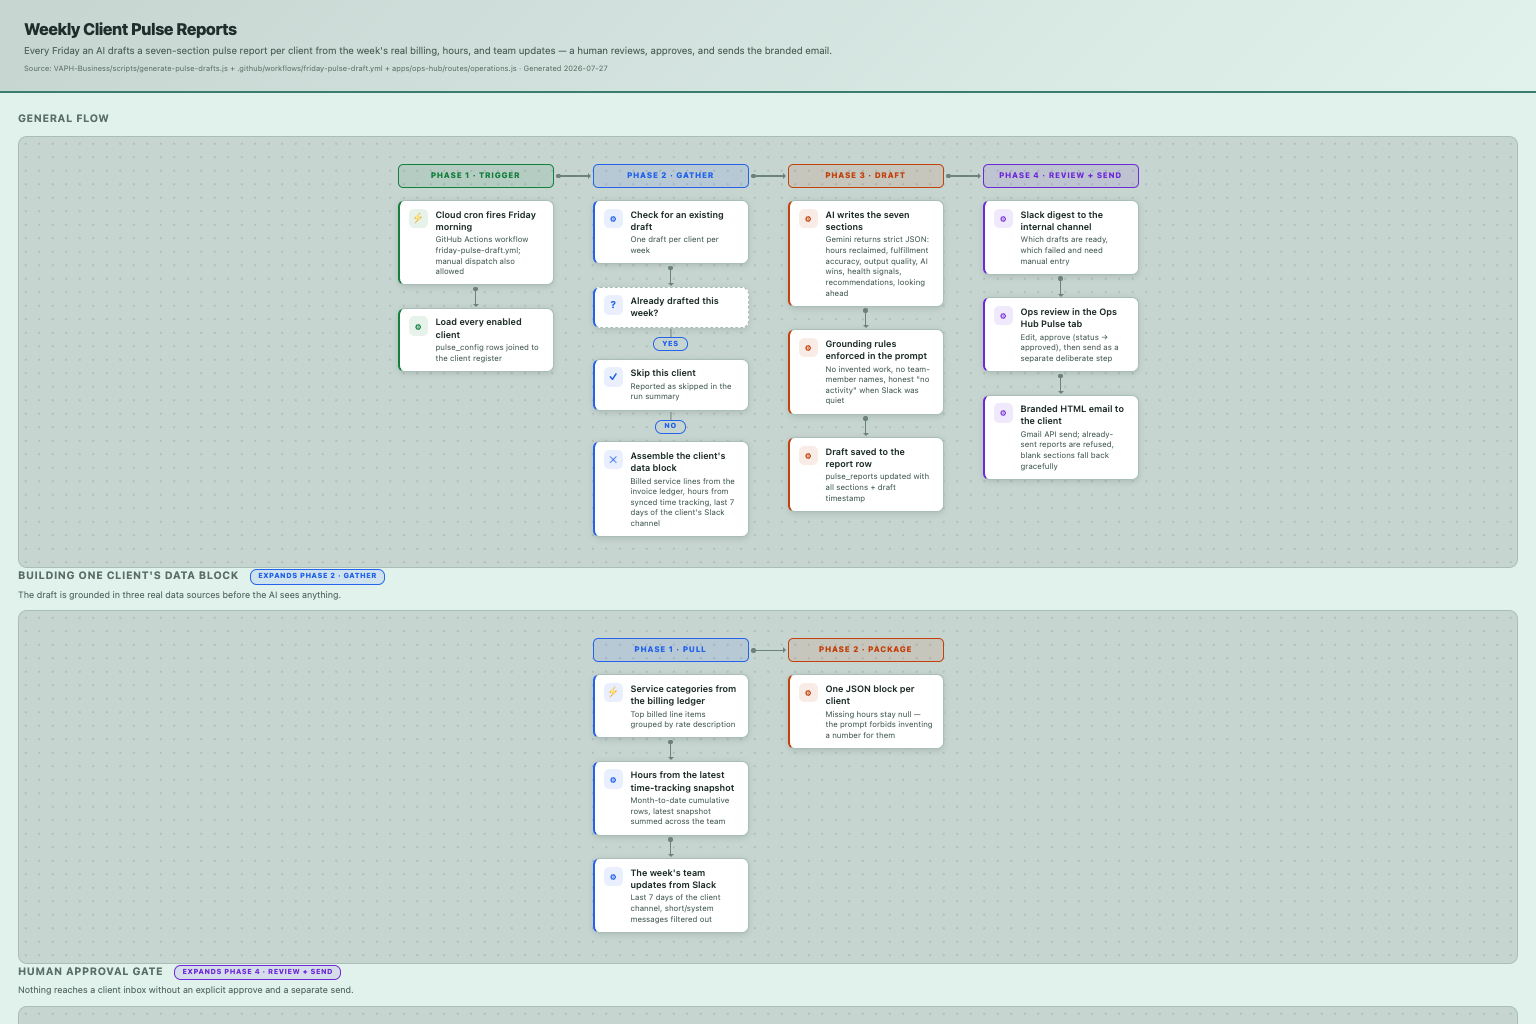The image size is (1536, 1024).
Task: Click the gear icon on Load every enabled client card
Action: click(x=418, y=326)
